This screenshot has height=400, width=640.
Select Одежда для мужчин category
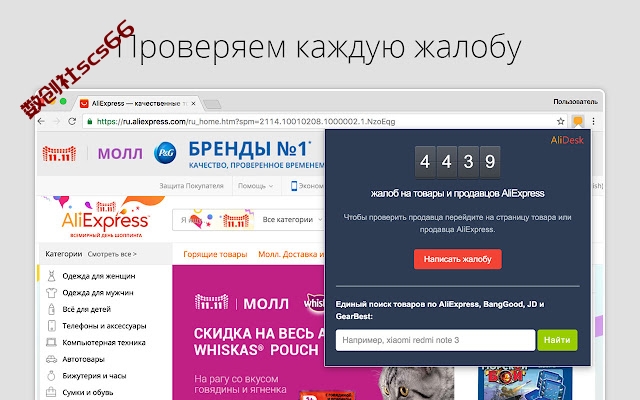tap(98, 293)
